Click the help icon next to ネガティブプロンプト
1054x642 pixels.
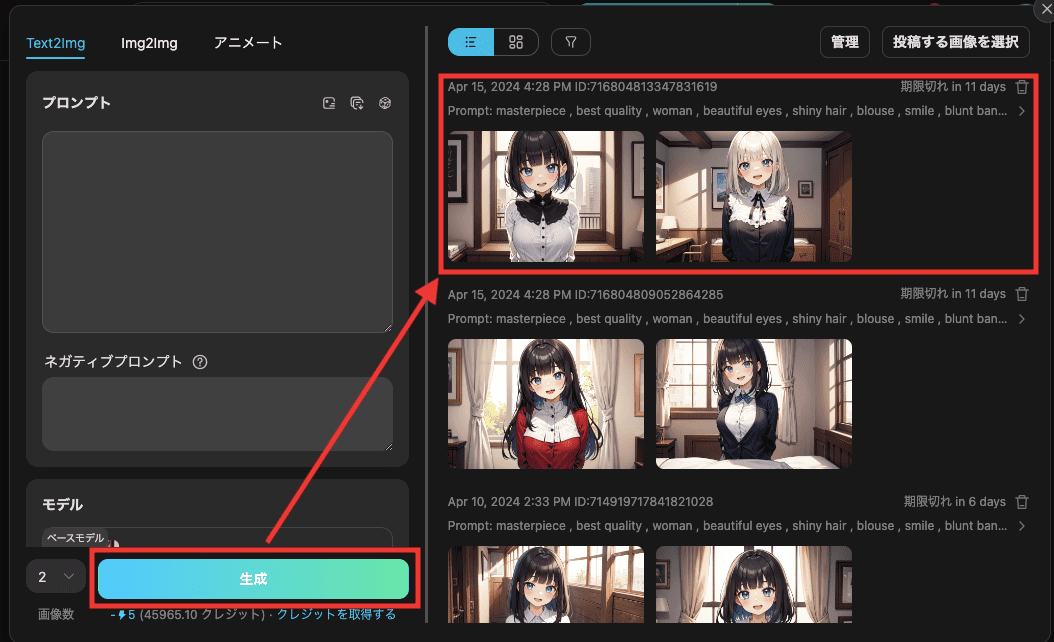point(200,362)
